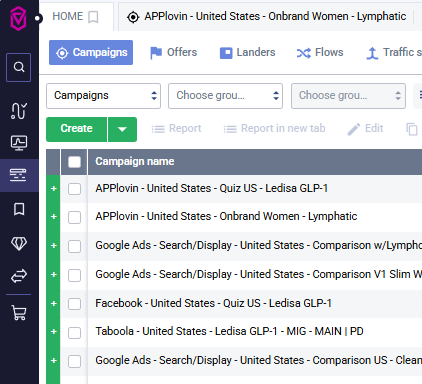422x384 pixels.
Task: Select the highlighted campaigns list sidebar icon
Action: point(18,175)
